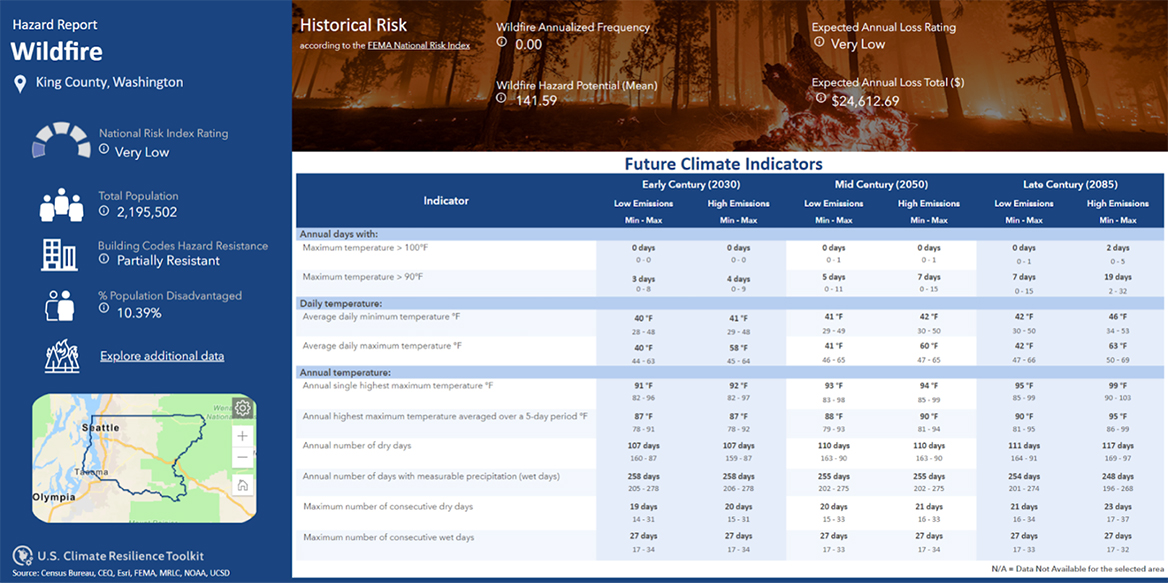The image size is (1168, 584).
Task: Click info icon for Wildfire Annualized Frequency
Action: click(502, 43)
